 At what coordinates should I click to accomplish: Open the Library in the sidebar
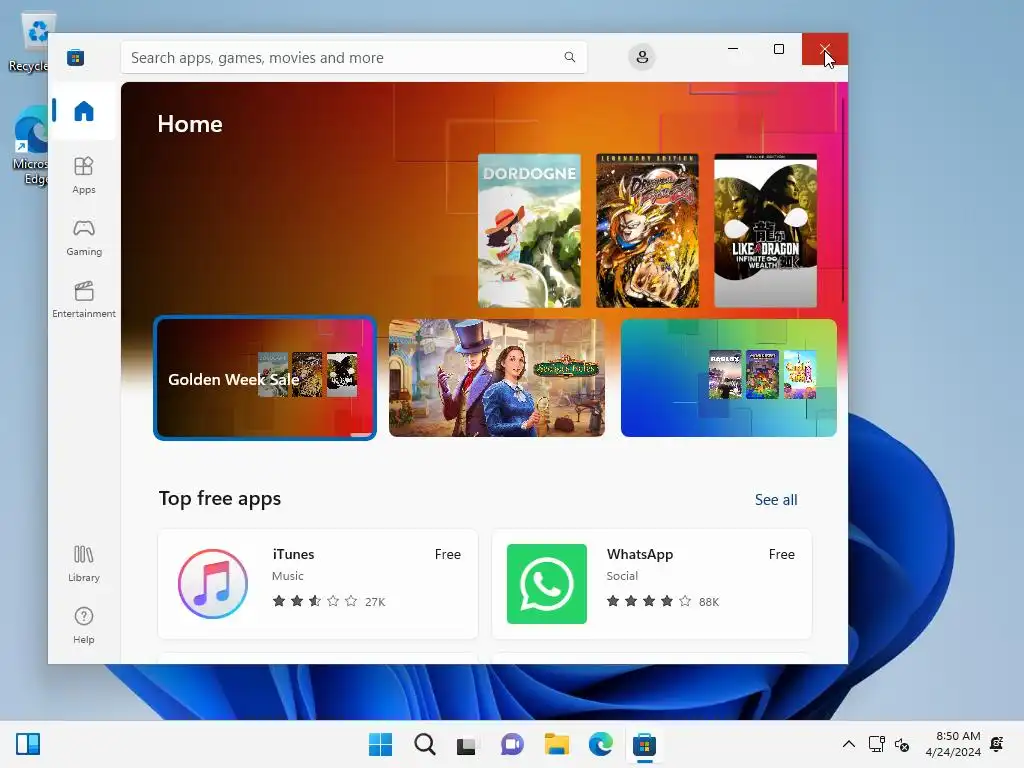pos(84,563)
